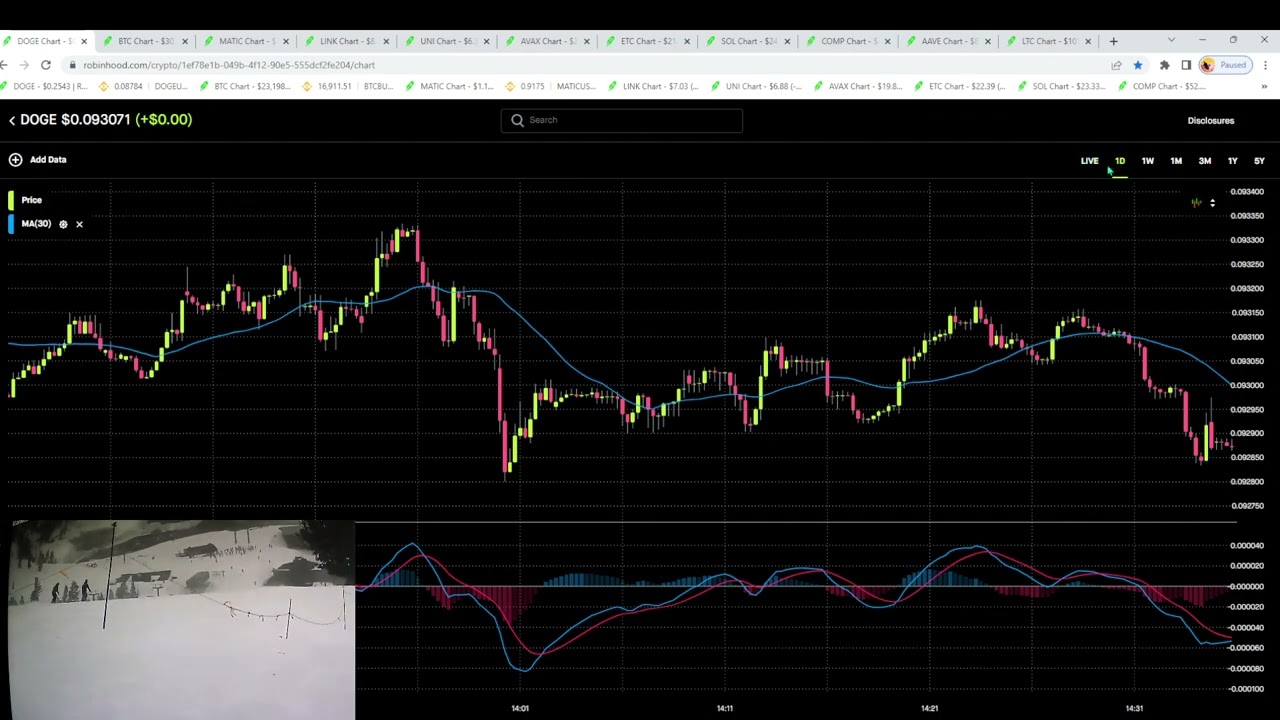Click the webcam snow scene thumbnail

(x=181, y=619)
